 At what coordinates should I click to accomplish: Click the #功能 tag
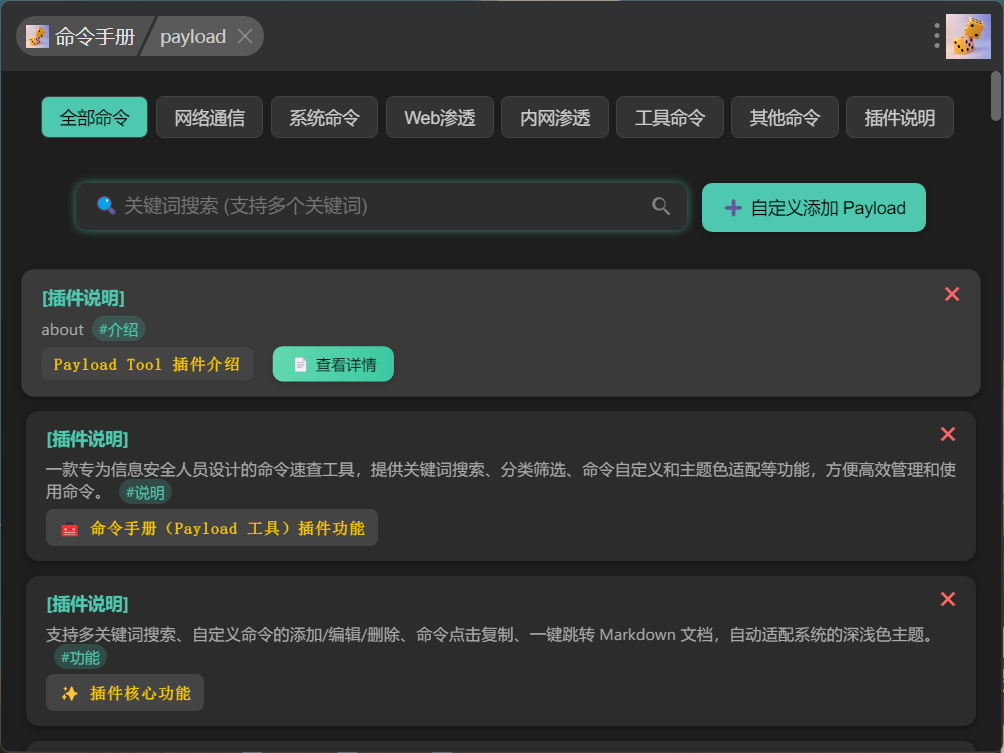click(x=80, y=658)
